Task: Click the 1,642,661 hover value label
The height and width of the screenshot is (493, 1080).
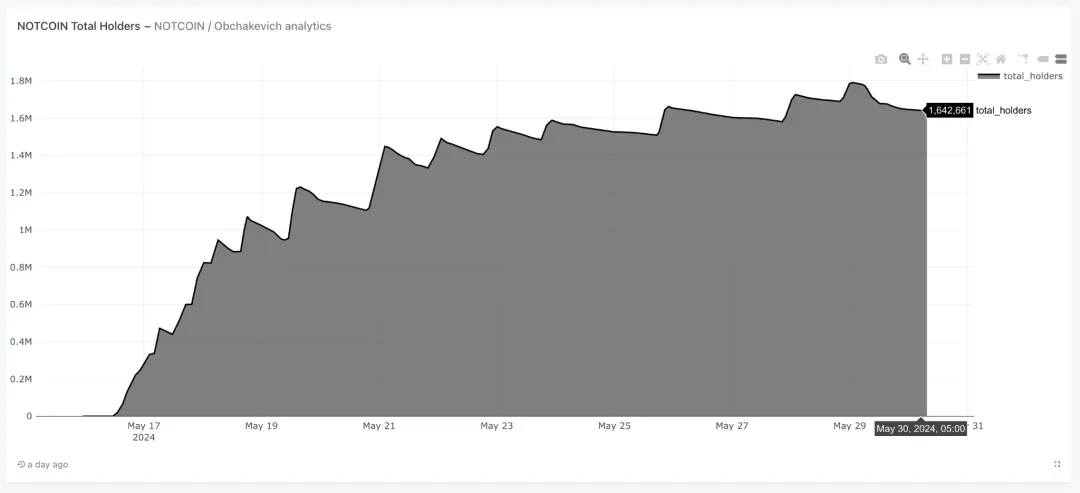Action: [949, 110]
